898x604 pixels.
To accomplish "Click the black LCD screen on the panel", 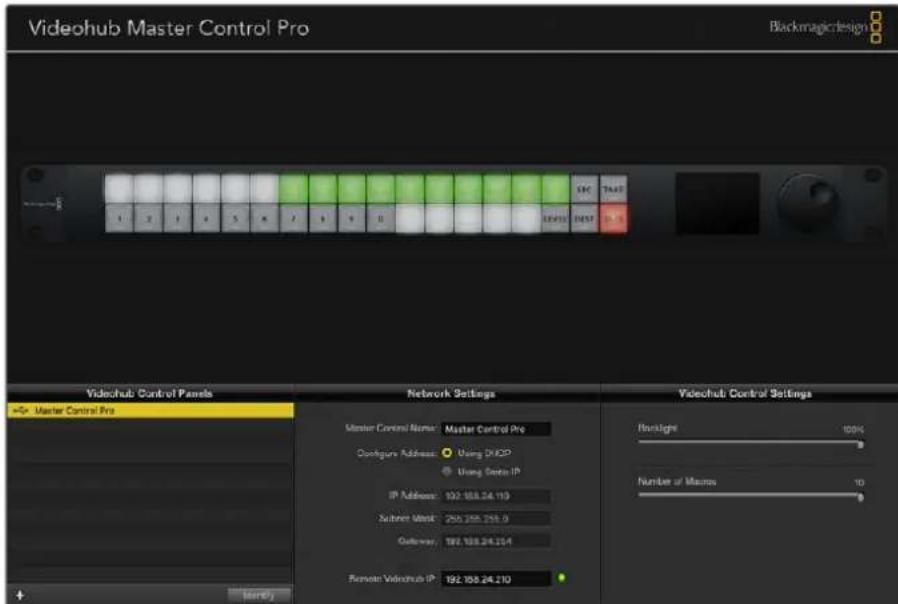I will click(x=718, y=203).
